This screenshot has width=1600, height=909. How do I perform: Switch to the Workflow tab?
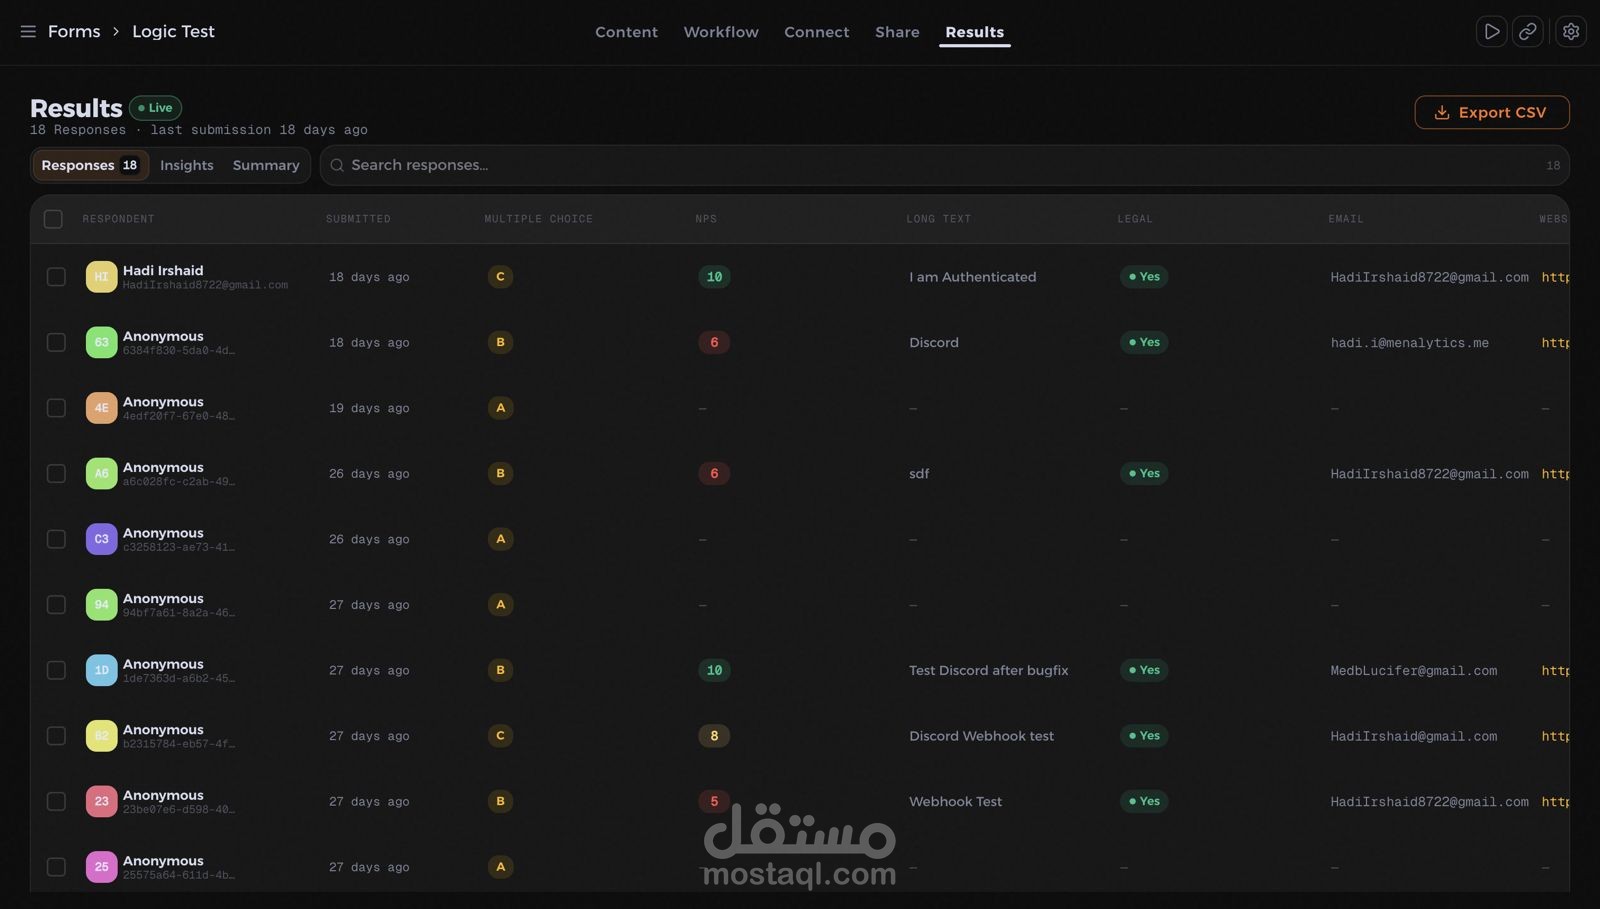[721, 32]
